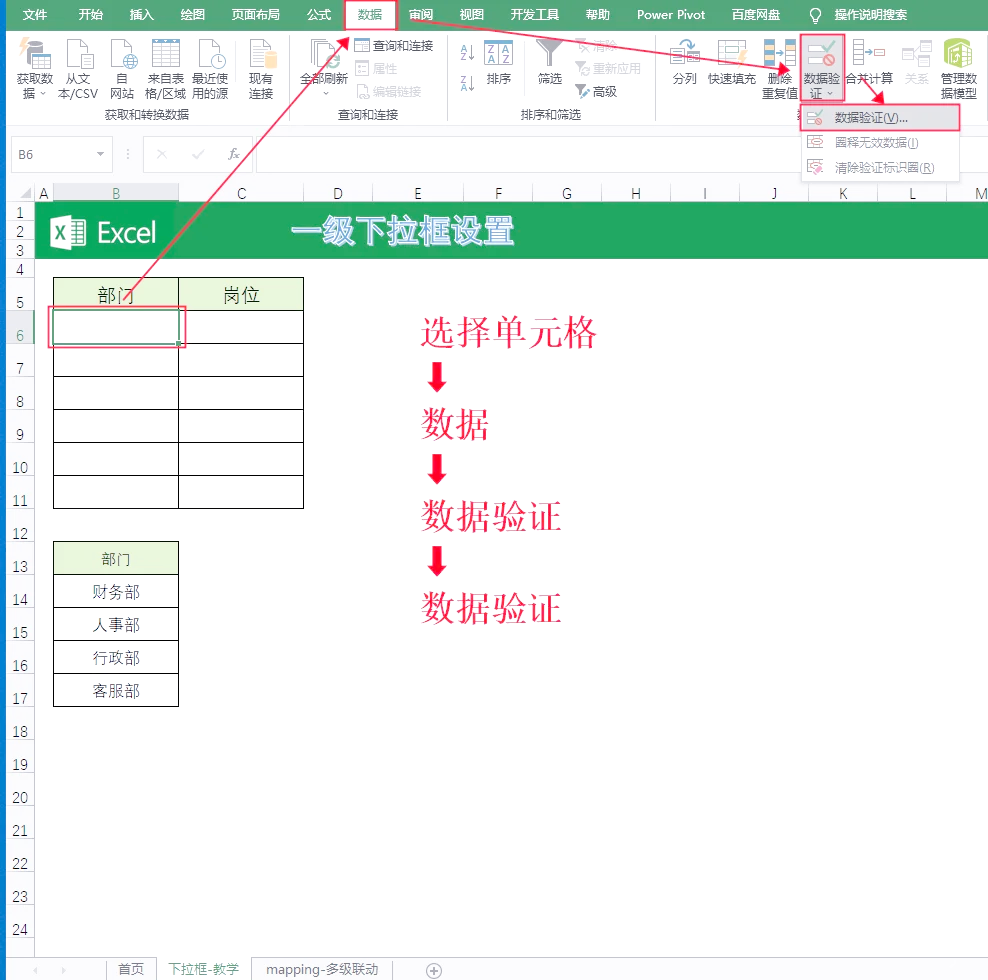Click the 删除重复值 icon
The image size is (988, 980).
pos(779,54)
